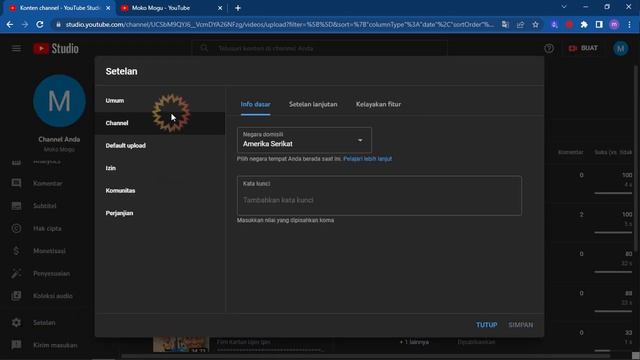640x360 pixels.
Task: Click the BUAT create button
Action: click(584, 48)
